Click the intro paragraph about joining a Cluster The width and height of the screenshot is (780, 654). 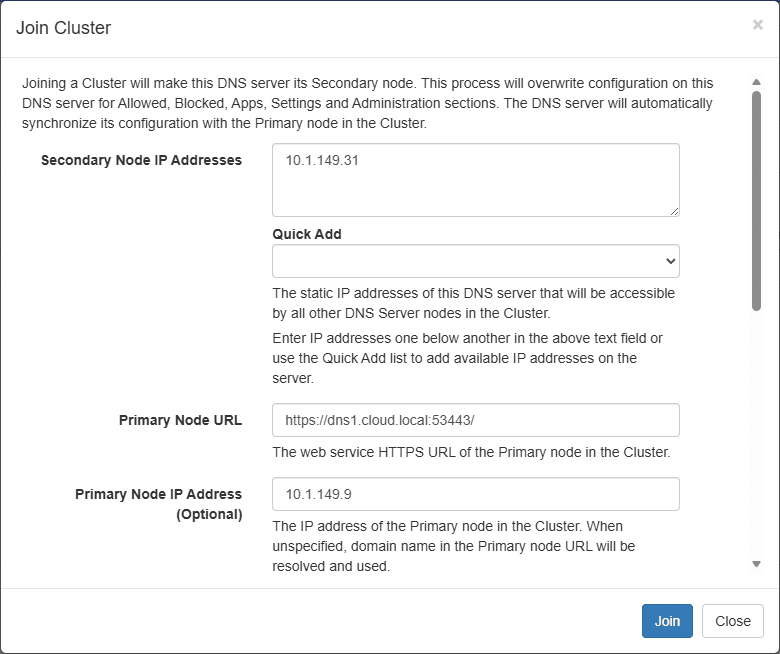(368, 103)
